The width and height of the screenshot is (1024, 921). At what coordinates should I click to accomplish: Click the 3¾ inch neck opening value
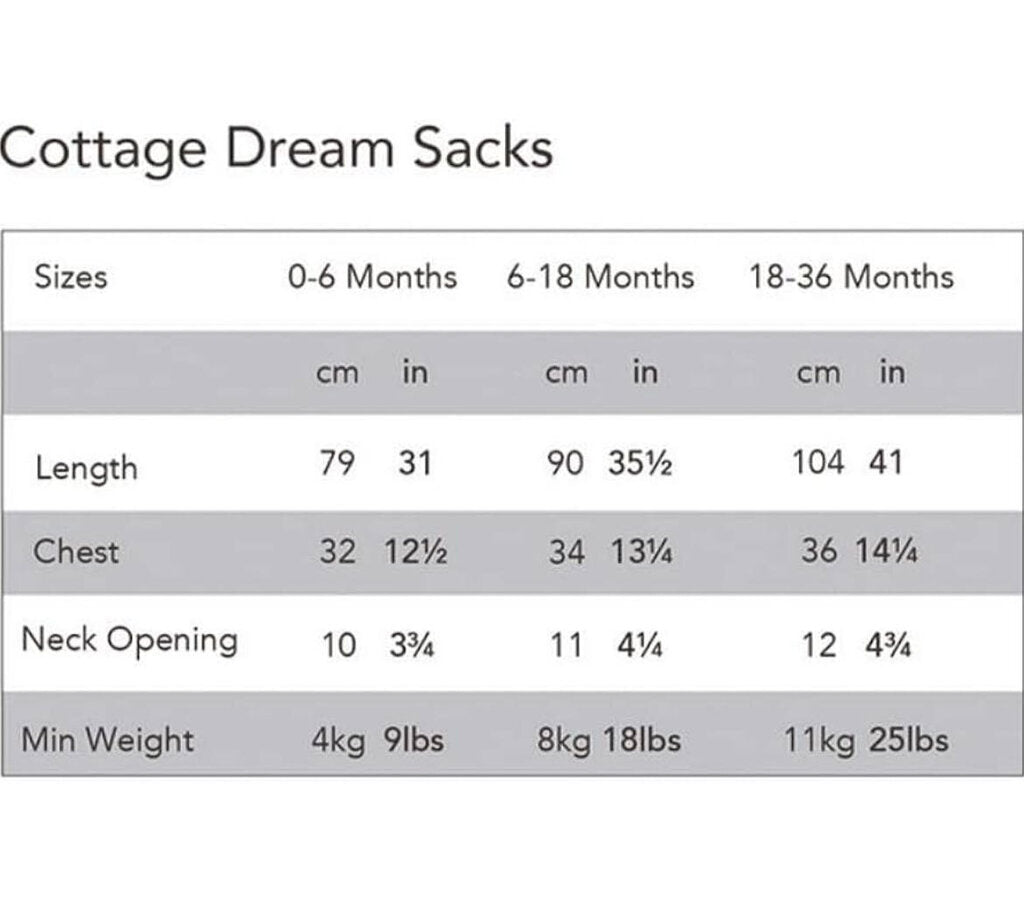(x=412, y=645)
